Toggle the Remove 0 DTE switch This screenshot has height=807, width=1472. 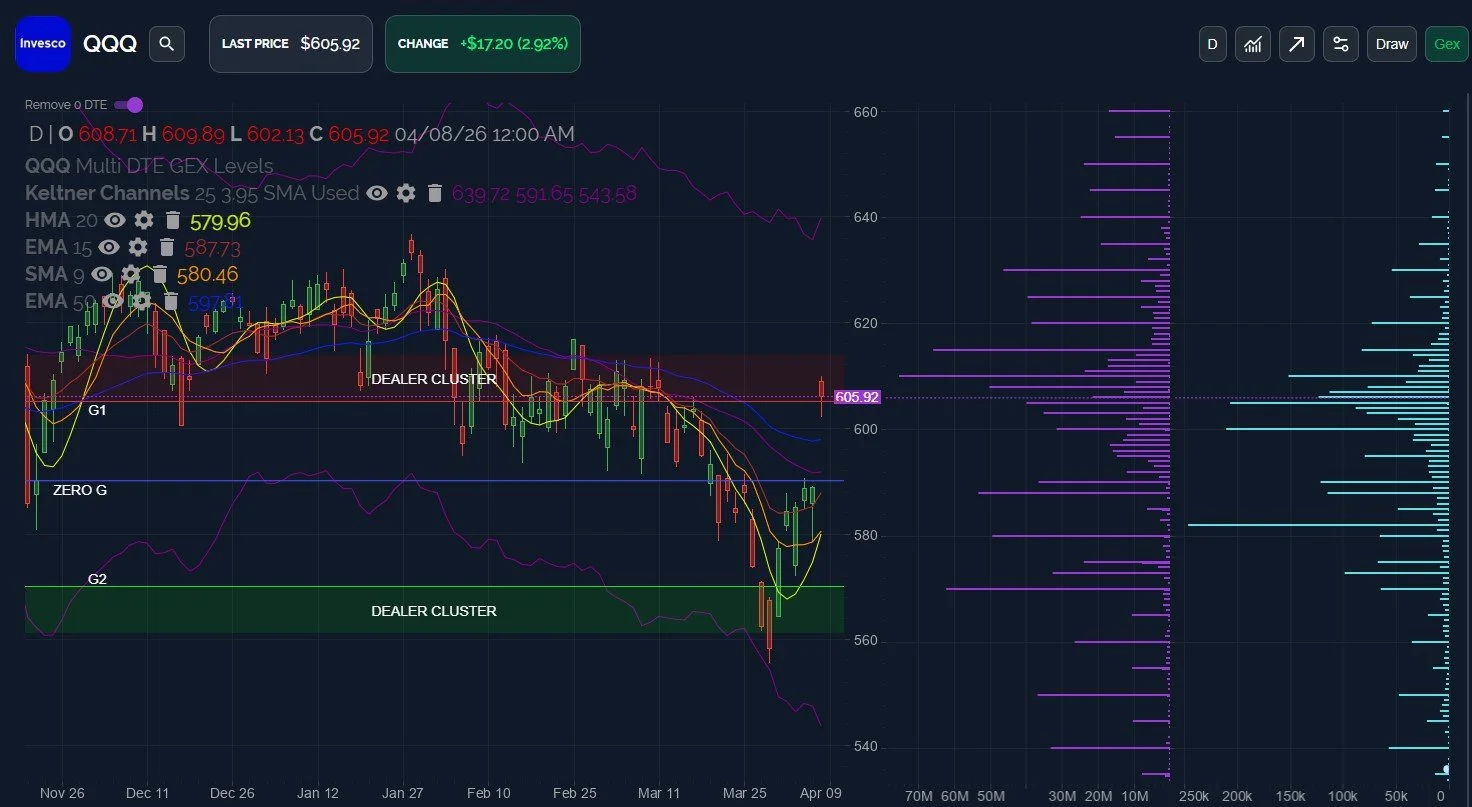point(129,105)
